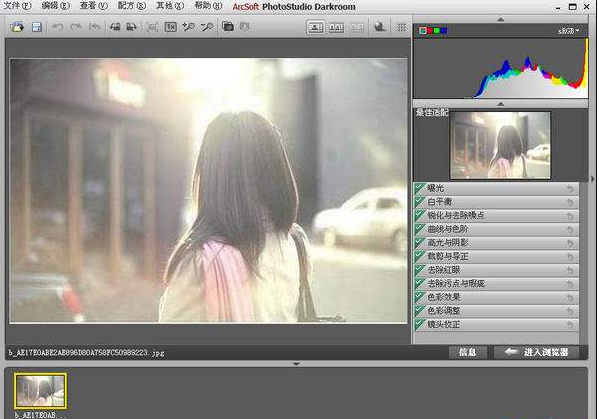Click the 1:1 actual size icon
The image size is (599, 419).
click(x=170, y=27)
